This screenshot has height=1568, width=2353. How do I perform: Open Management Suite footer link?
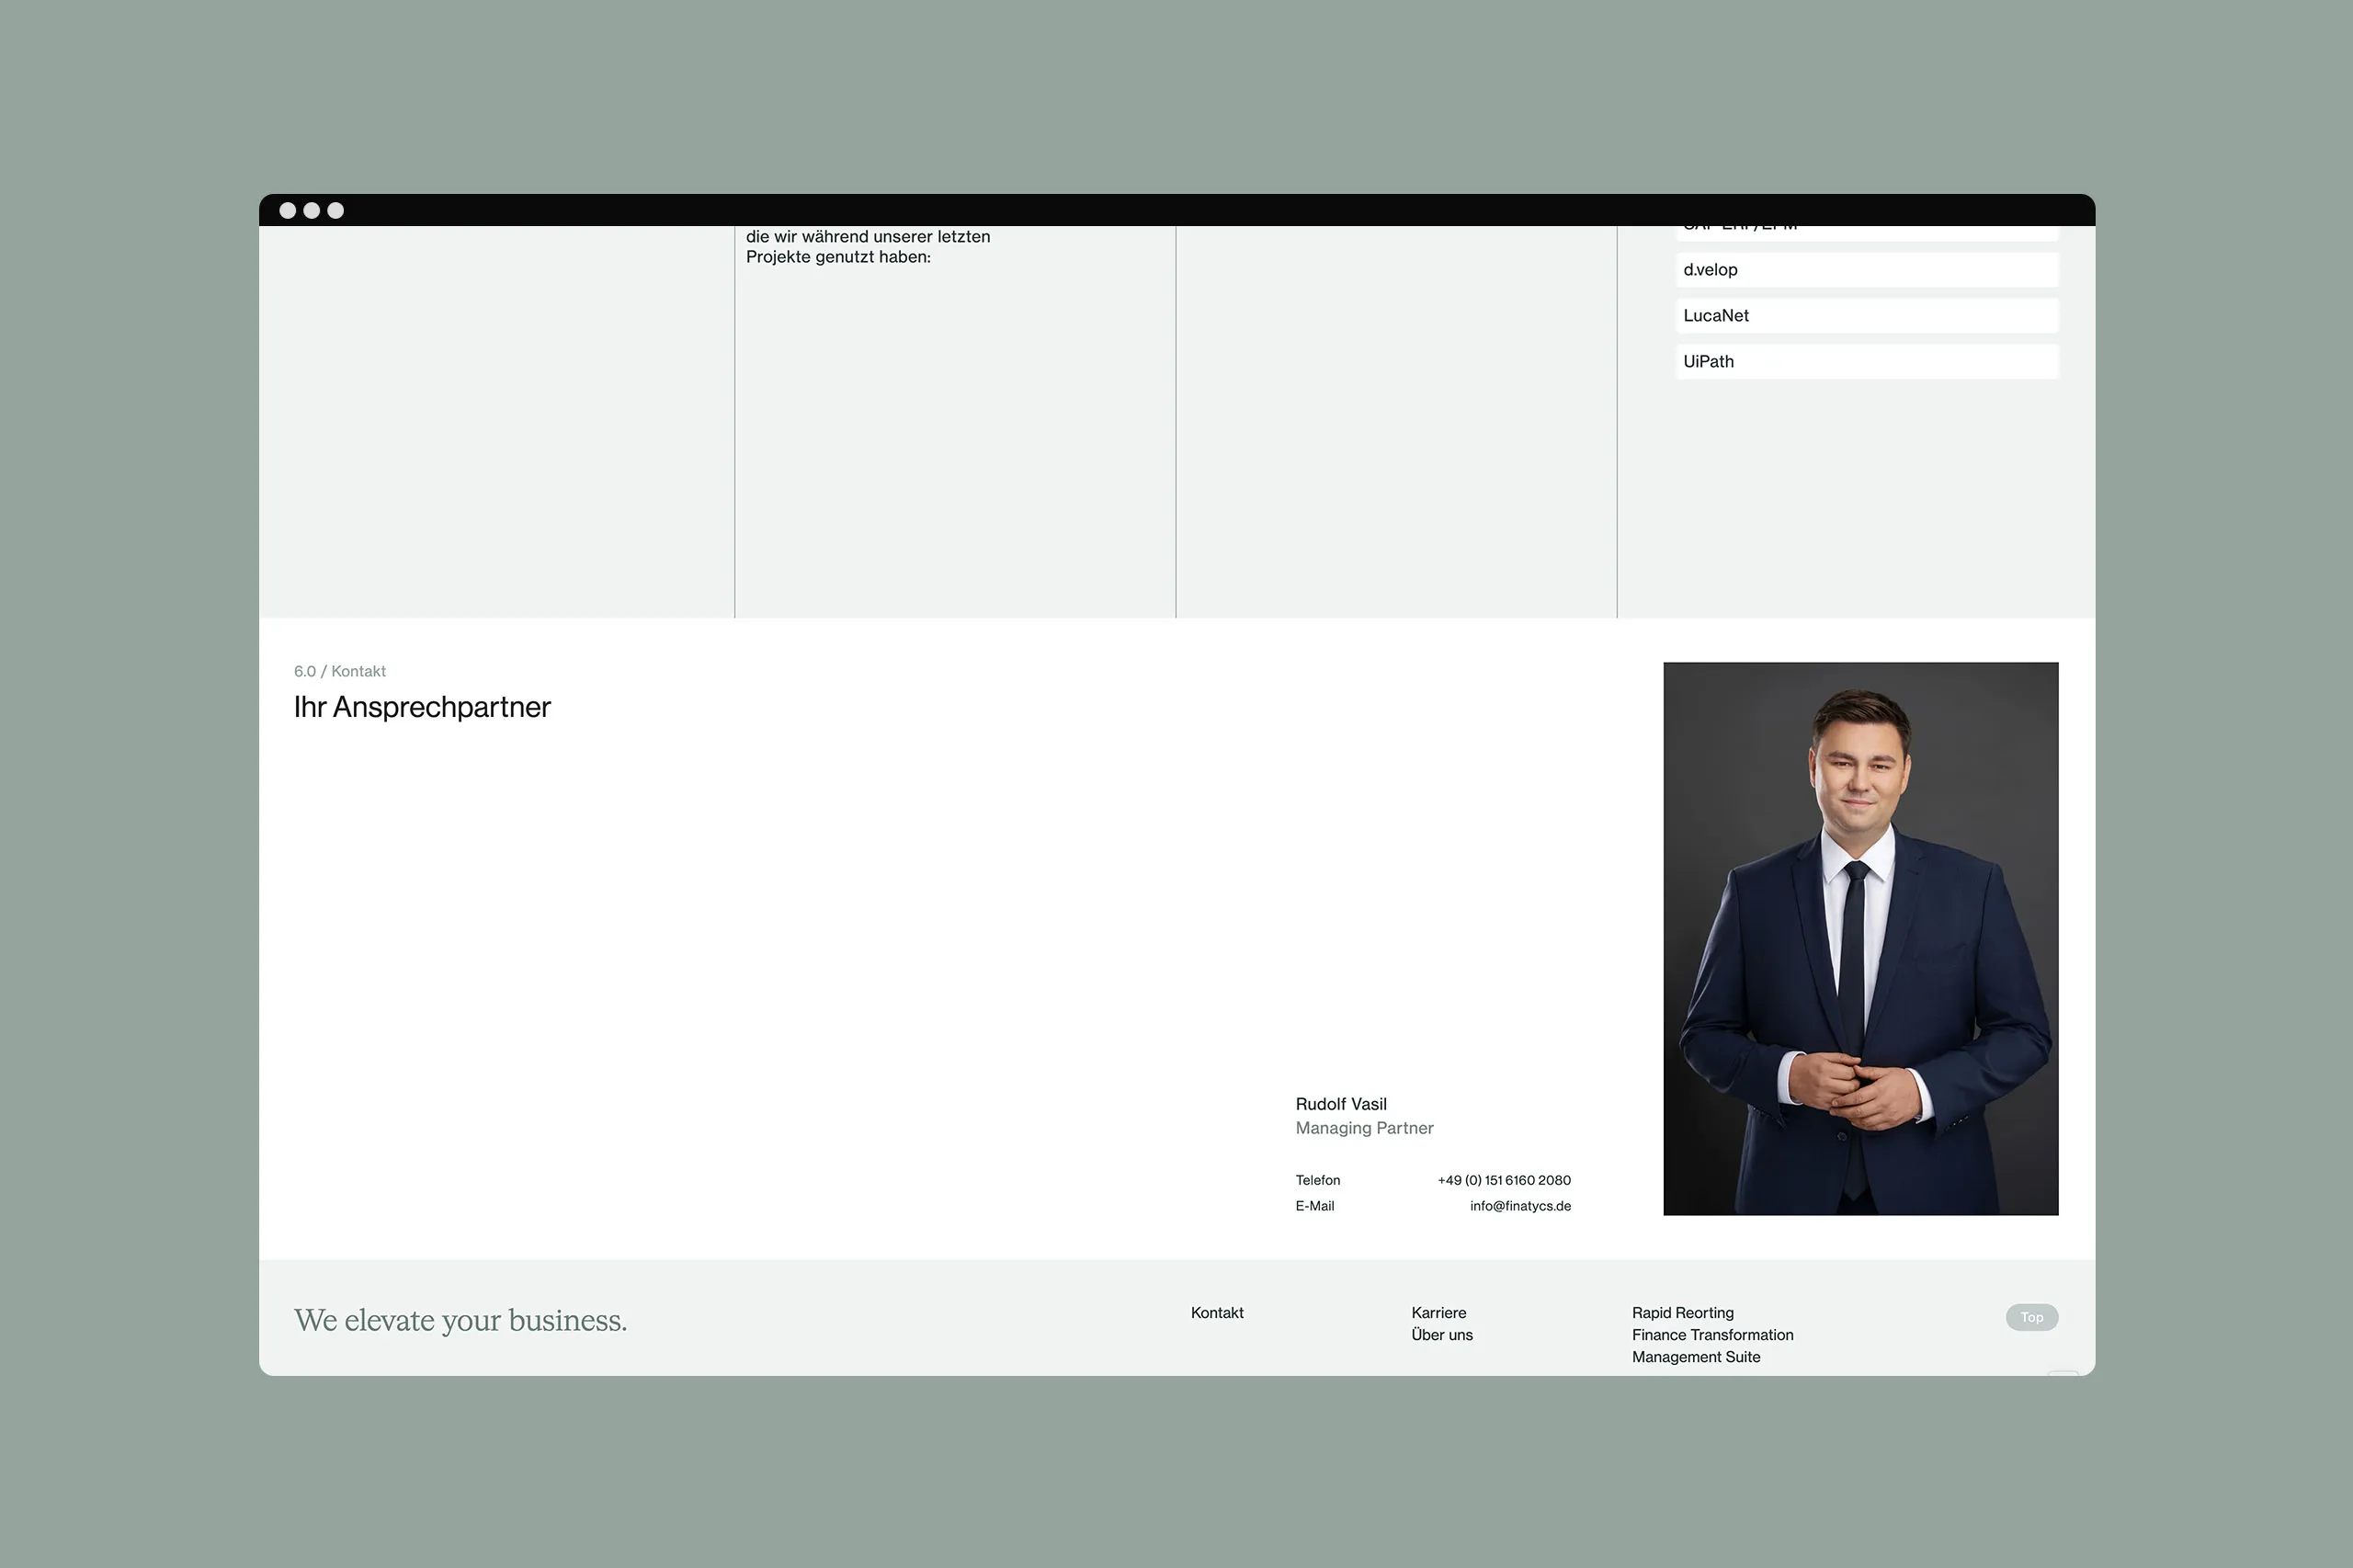coord(1696,1357)
